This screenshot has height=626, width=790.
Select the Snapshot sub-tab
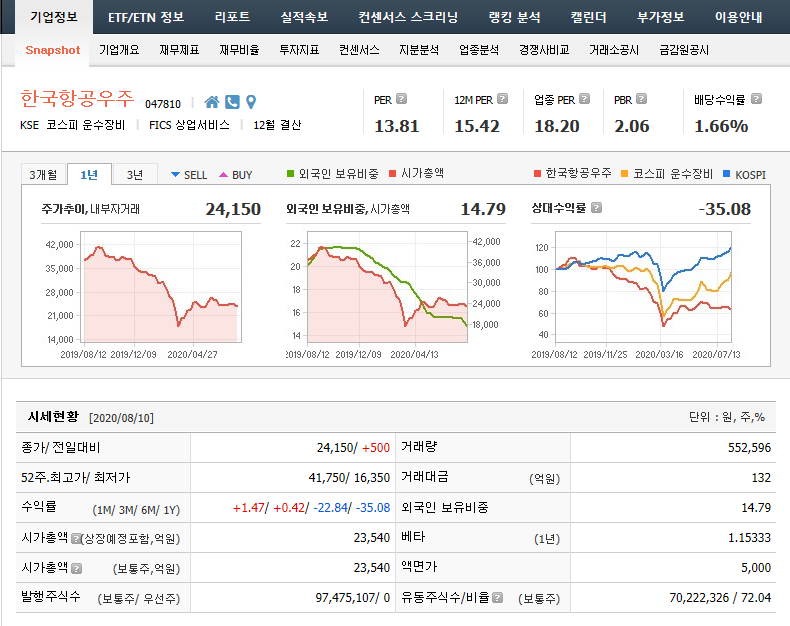tap(52, 50)
